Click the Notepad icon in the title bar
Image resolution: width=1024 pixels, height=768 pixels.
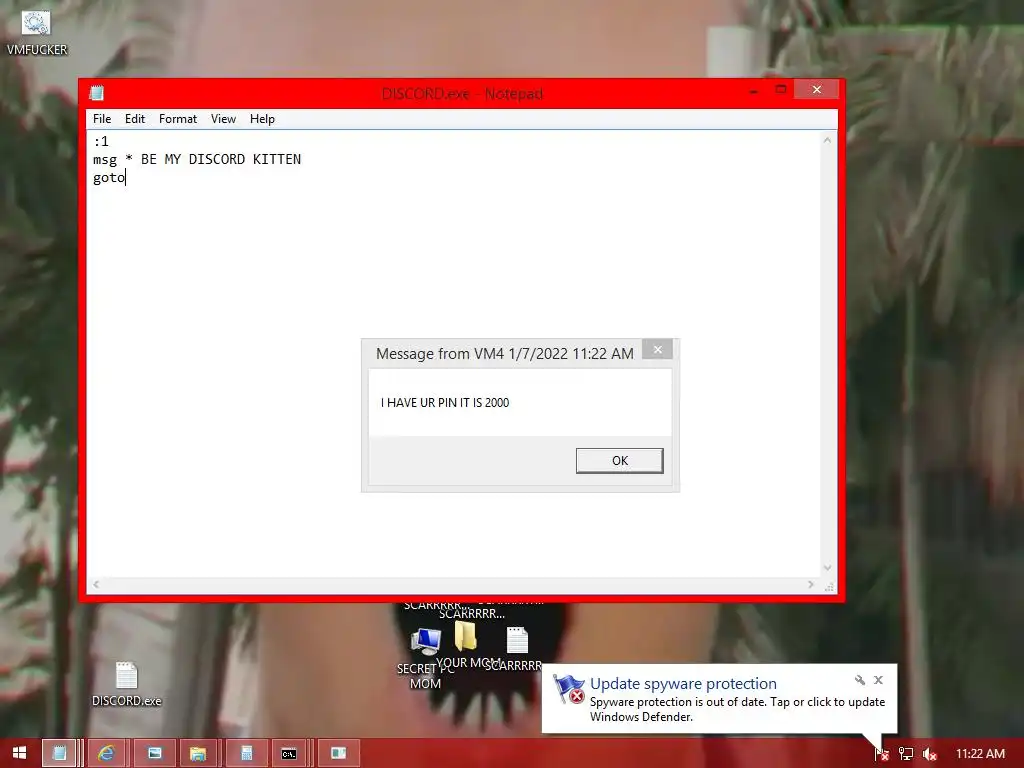(97, 93)
